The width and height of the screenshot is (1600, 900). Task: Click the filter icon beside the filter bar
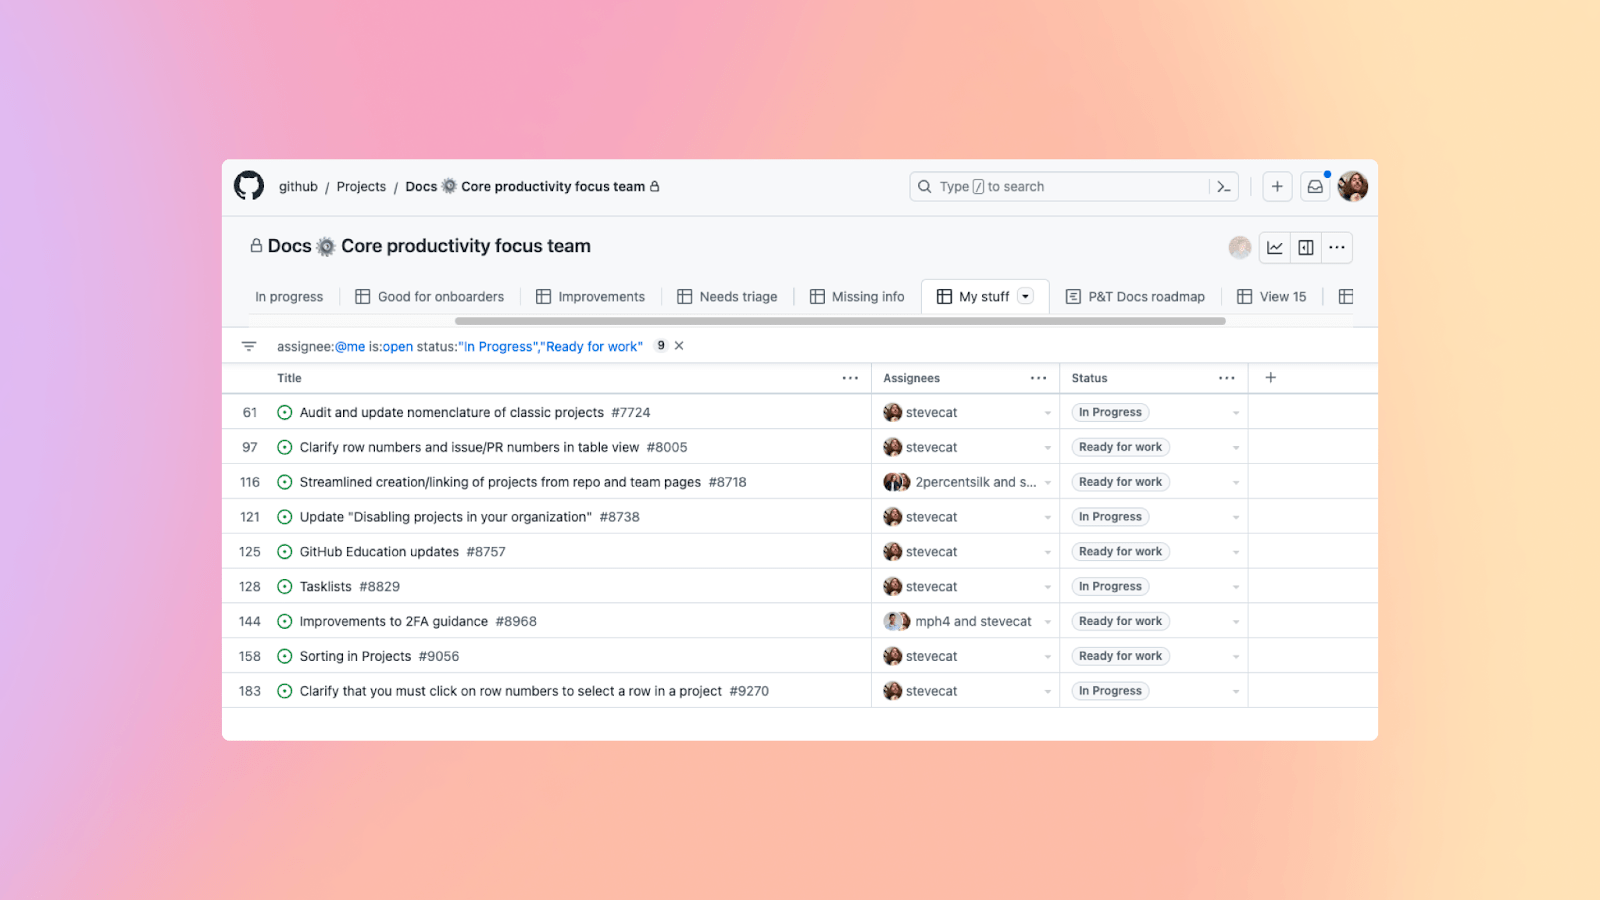248,345
